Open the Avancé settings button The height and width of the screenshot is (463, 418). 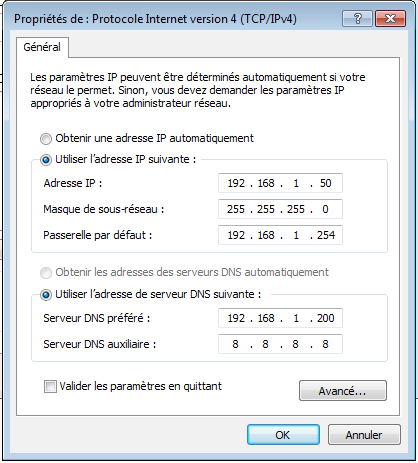click(x=343, y=391)
